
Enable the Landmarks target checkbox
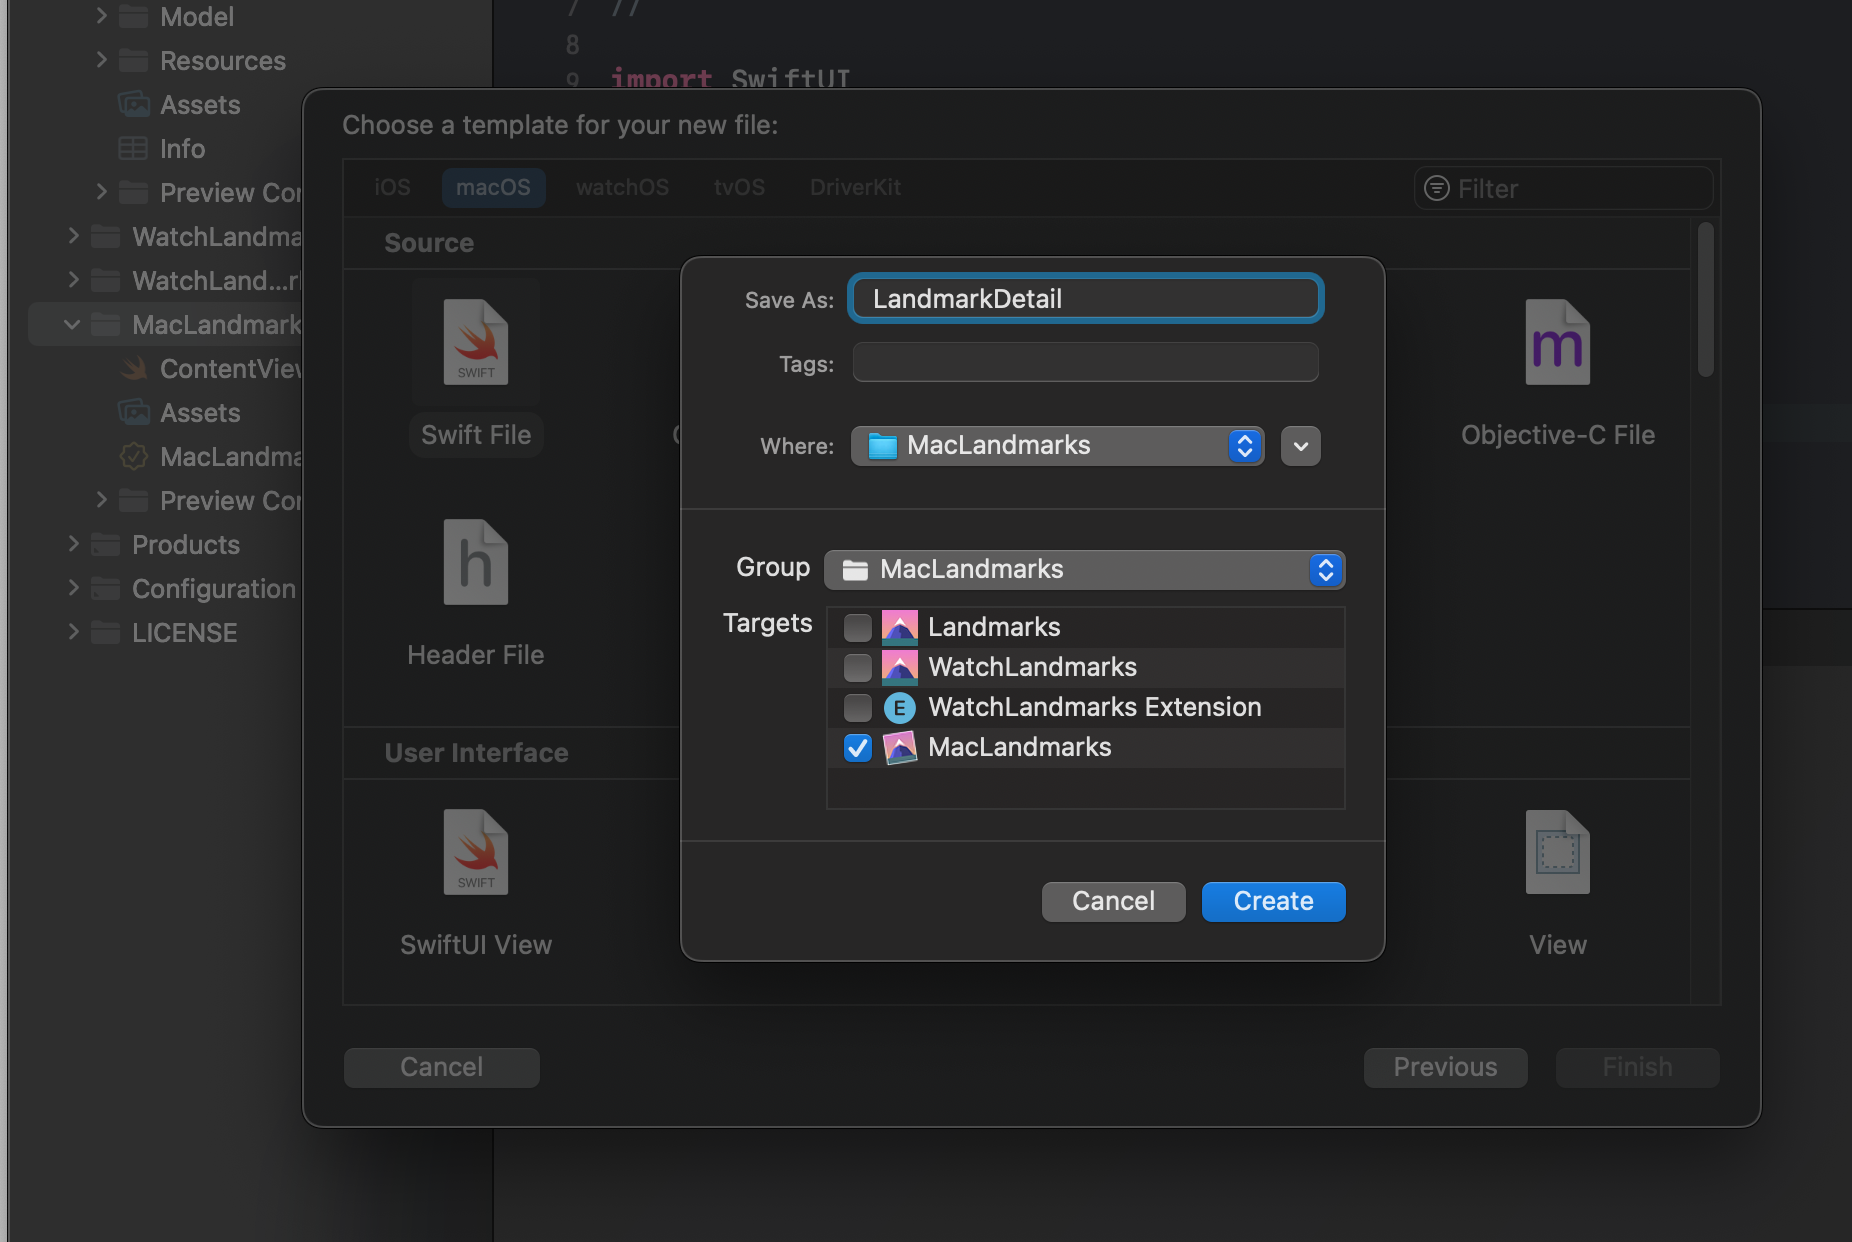tap(857, 627)
